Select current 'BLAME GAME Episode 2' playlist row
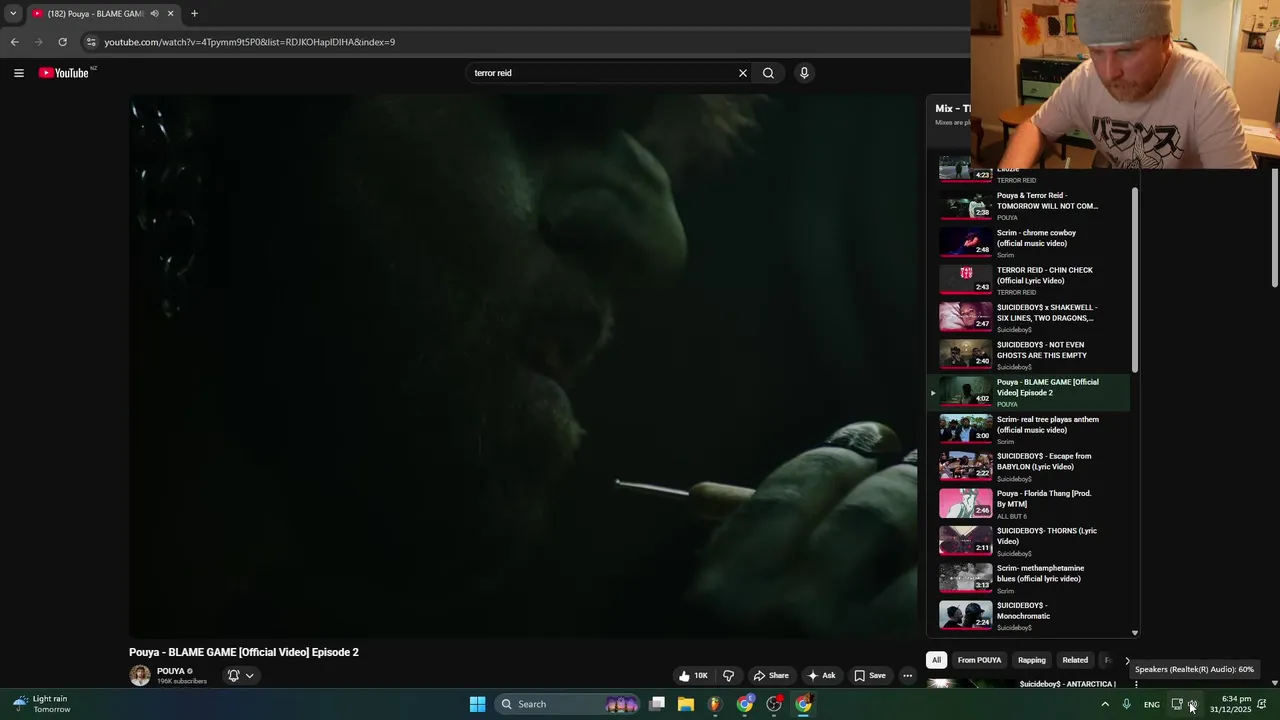The image size is (1280, 720). pyautogui.click(x=1030, y=392)
